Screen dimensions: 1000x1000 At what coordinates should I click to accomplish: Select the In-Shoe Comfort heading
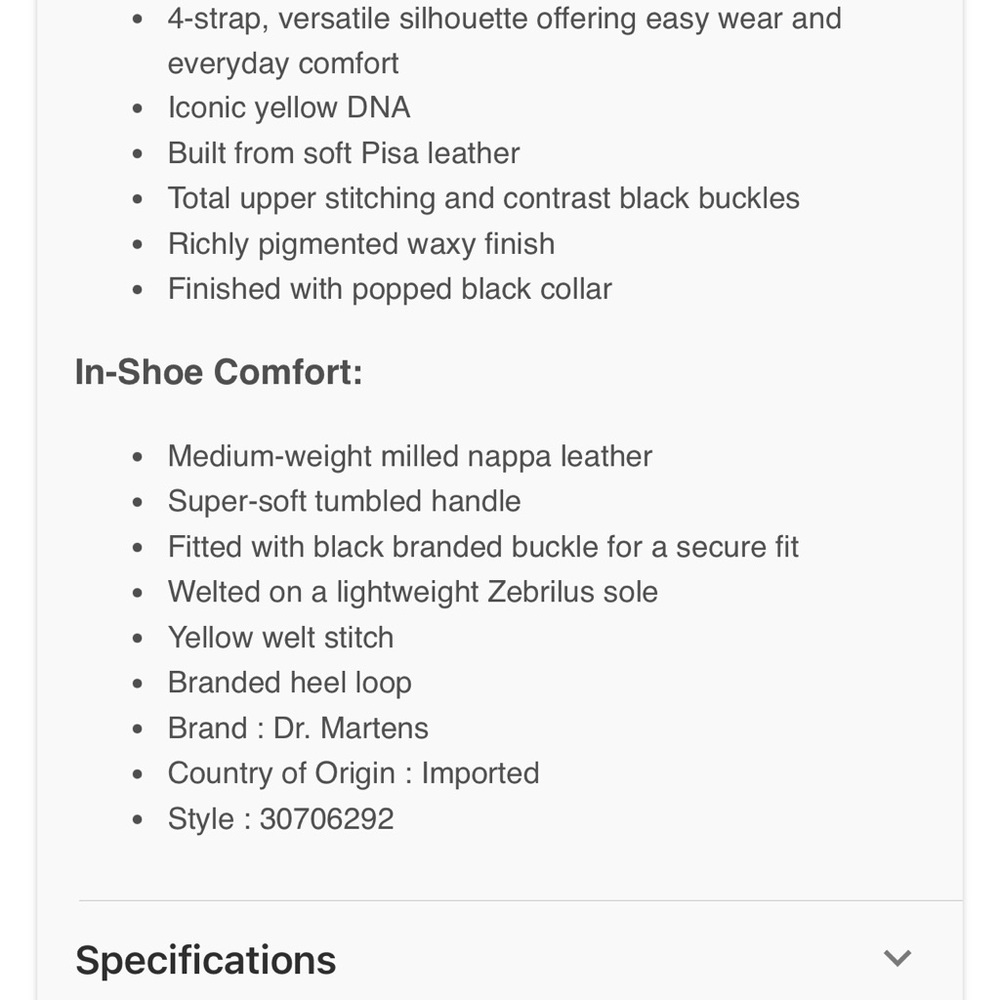219,372
